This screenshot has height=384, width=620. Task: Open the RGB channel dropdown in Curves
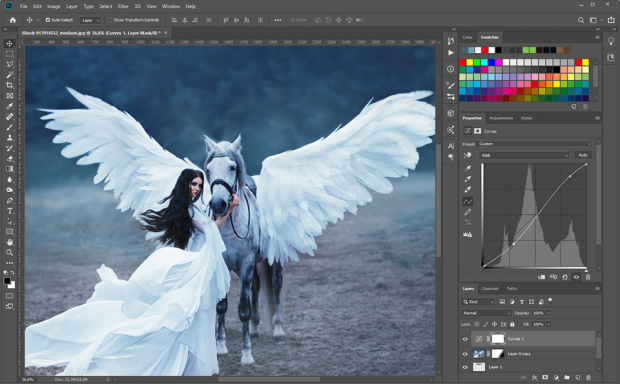524,155
